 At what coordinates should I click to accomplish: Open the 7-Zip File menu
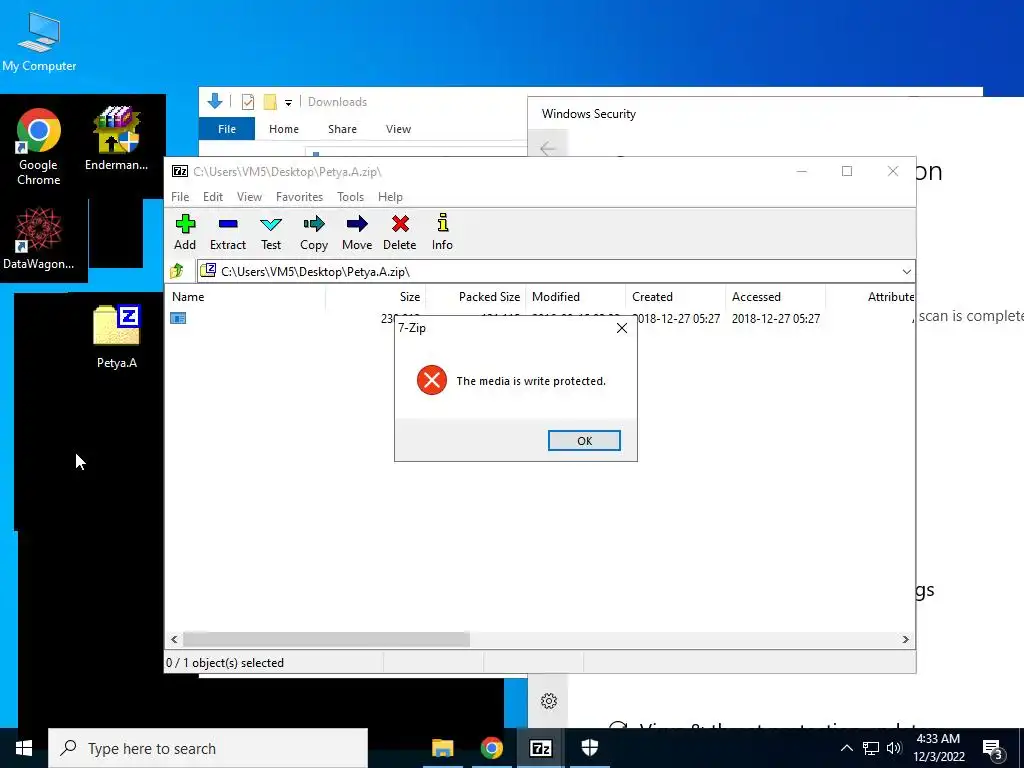pyautogui.click(x=180, y=197)
